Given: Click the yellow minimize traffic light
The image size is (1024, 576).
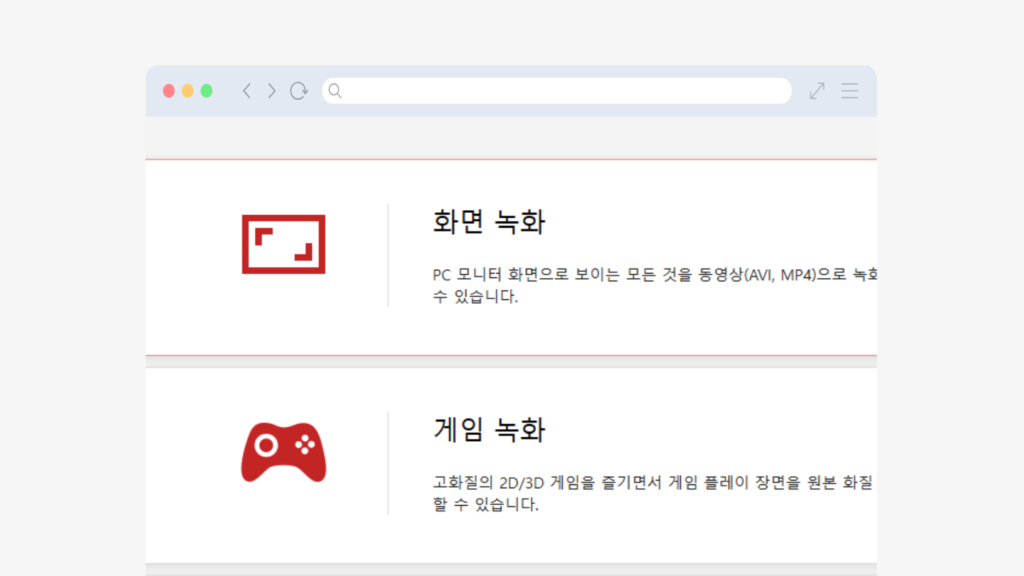Looking at the screenshot, I should click(x=187, y=90).
